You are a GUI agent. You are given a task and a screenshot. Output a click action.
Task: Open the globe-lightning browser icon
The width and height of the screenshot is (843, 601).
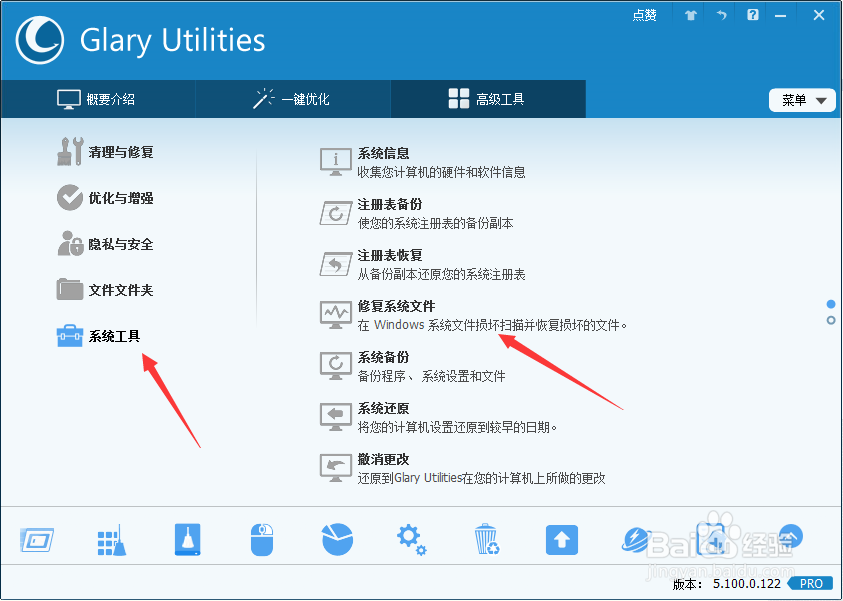[x=637, y=540]
